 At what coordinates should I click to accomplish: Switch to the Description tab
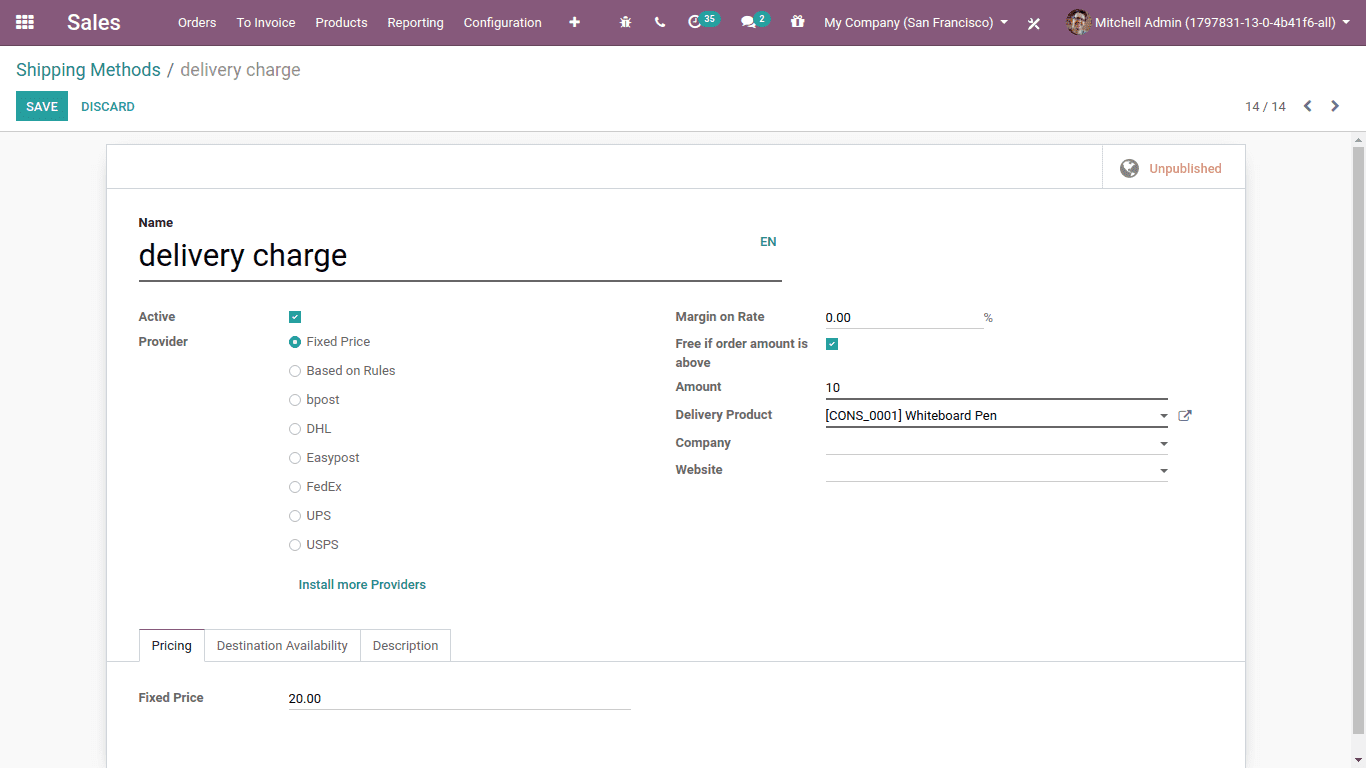pyautogui.click(x=405, y=645)
